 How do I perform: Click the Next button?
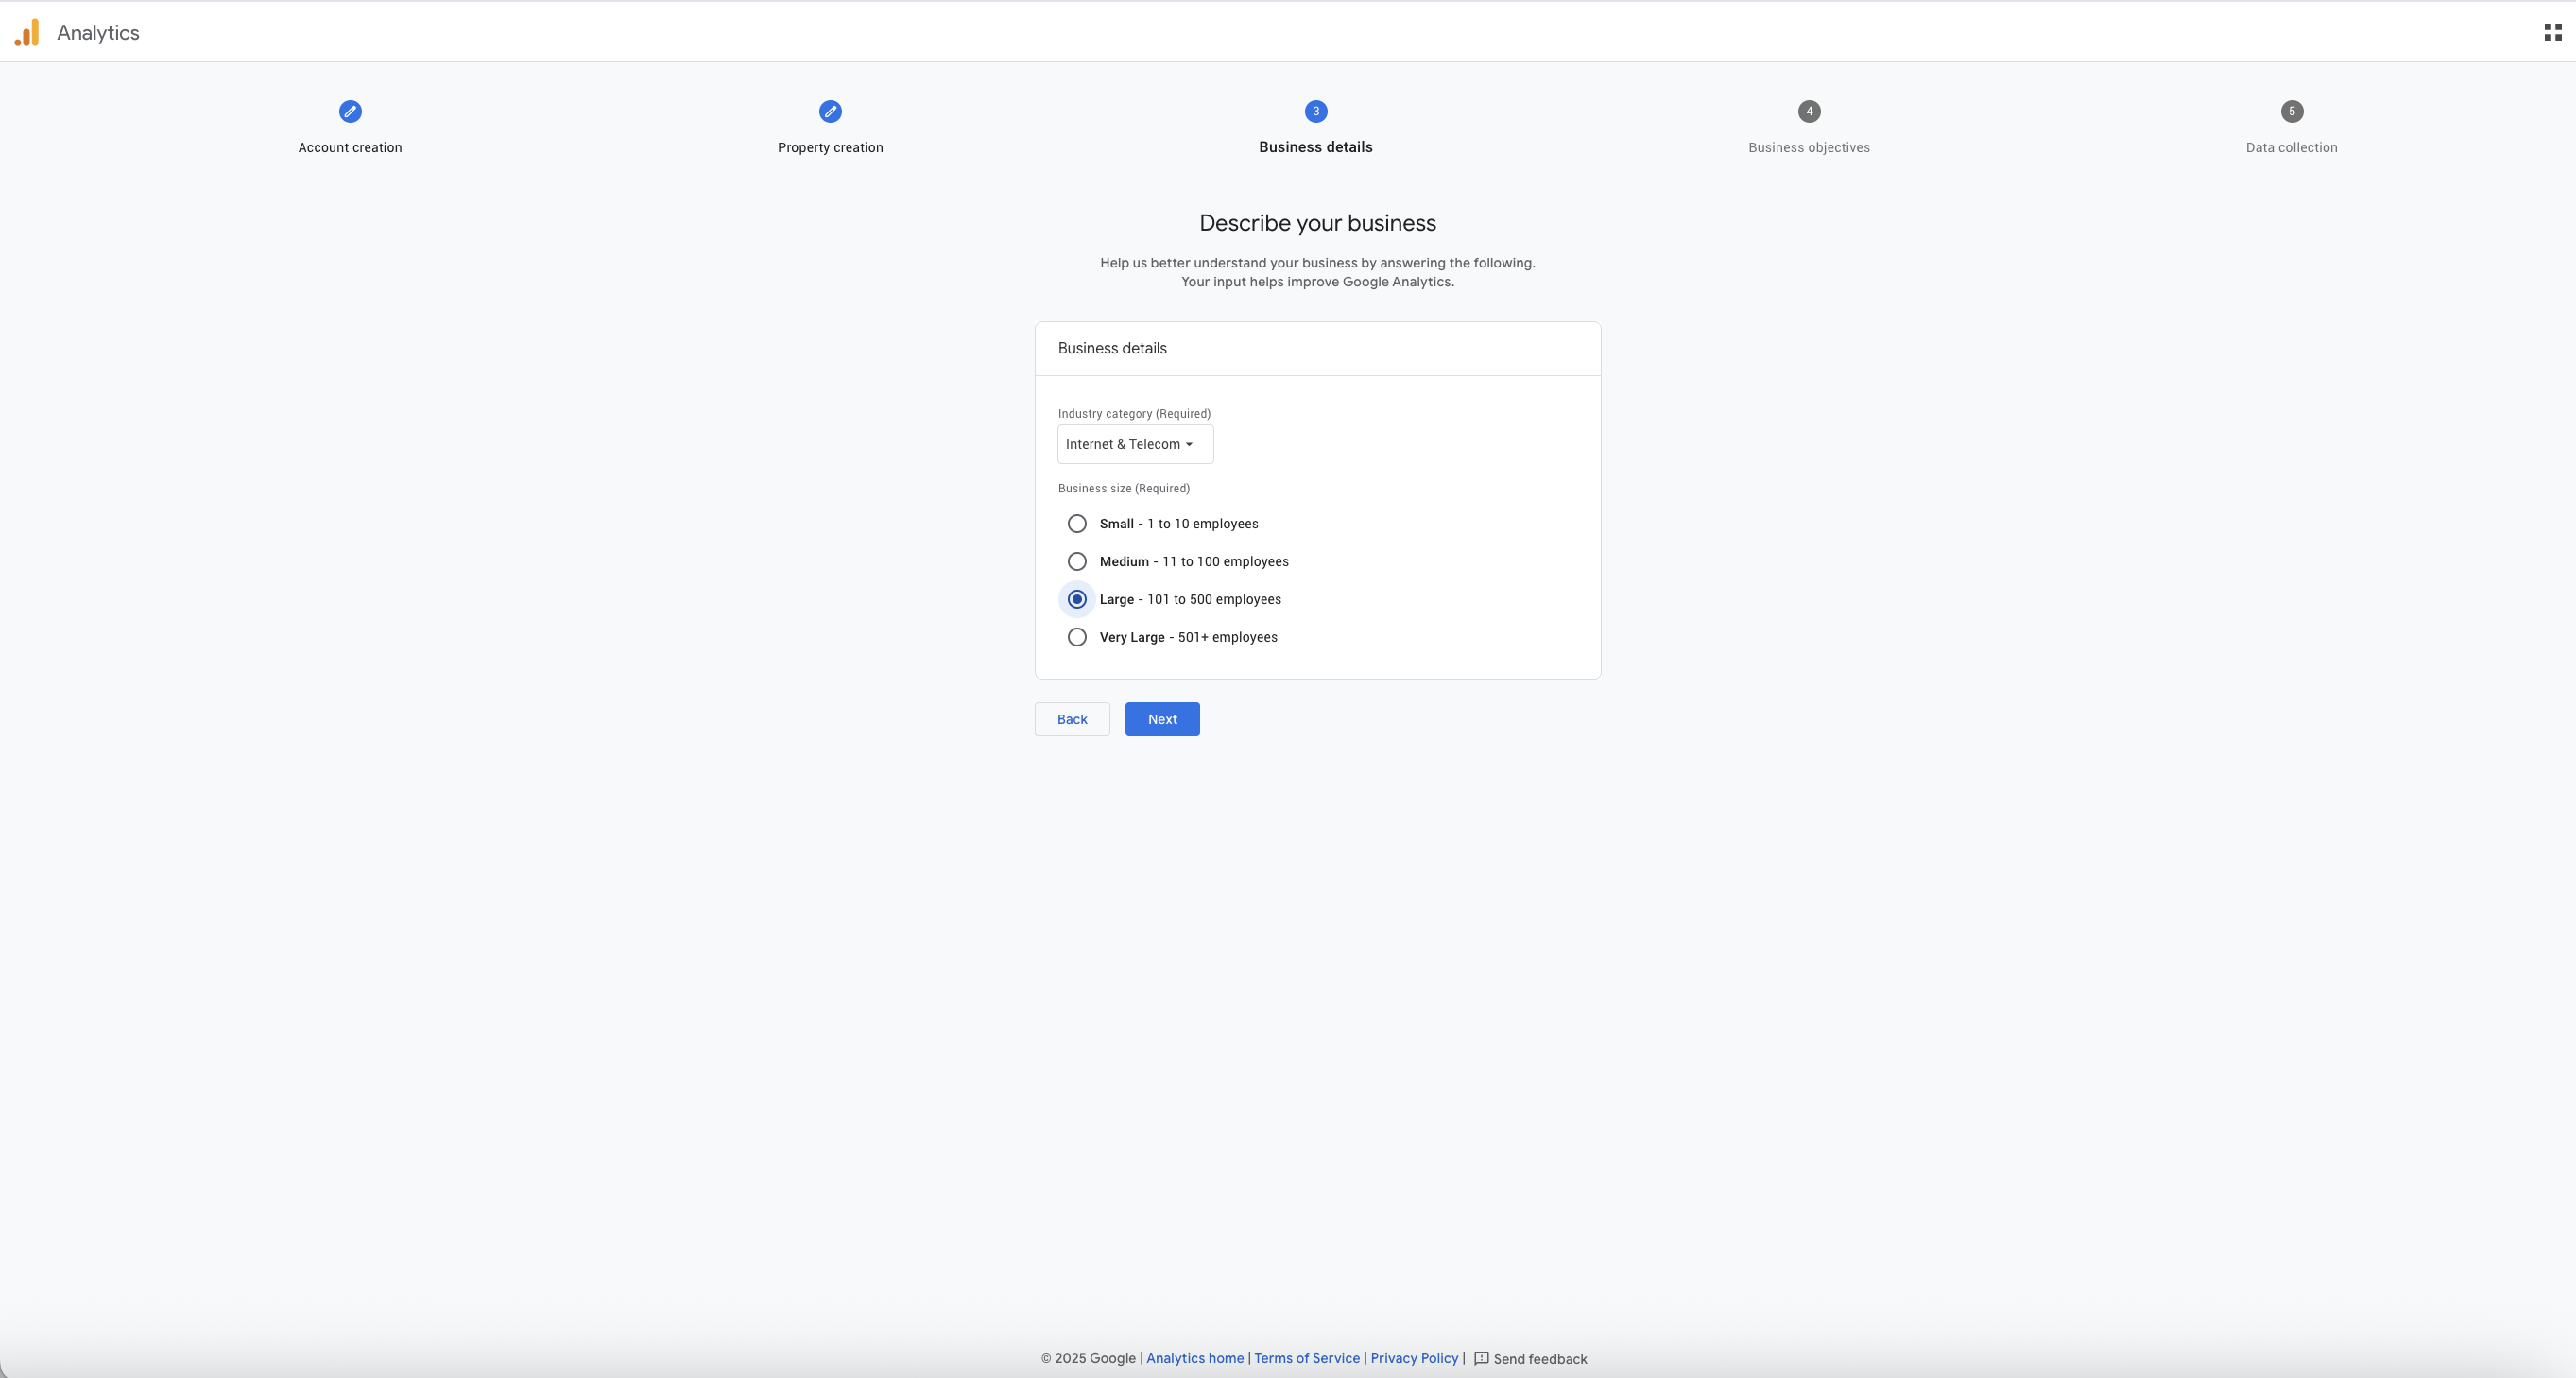(x=1162, y=719)
